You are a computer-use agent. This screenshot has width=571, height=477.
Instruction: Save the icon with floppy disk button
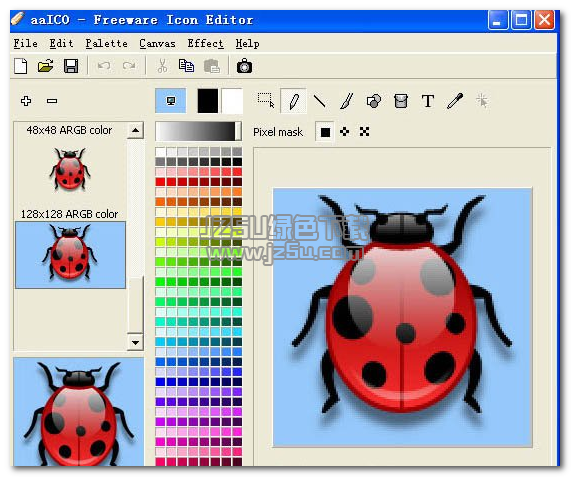71,66
